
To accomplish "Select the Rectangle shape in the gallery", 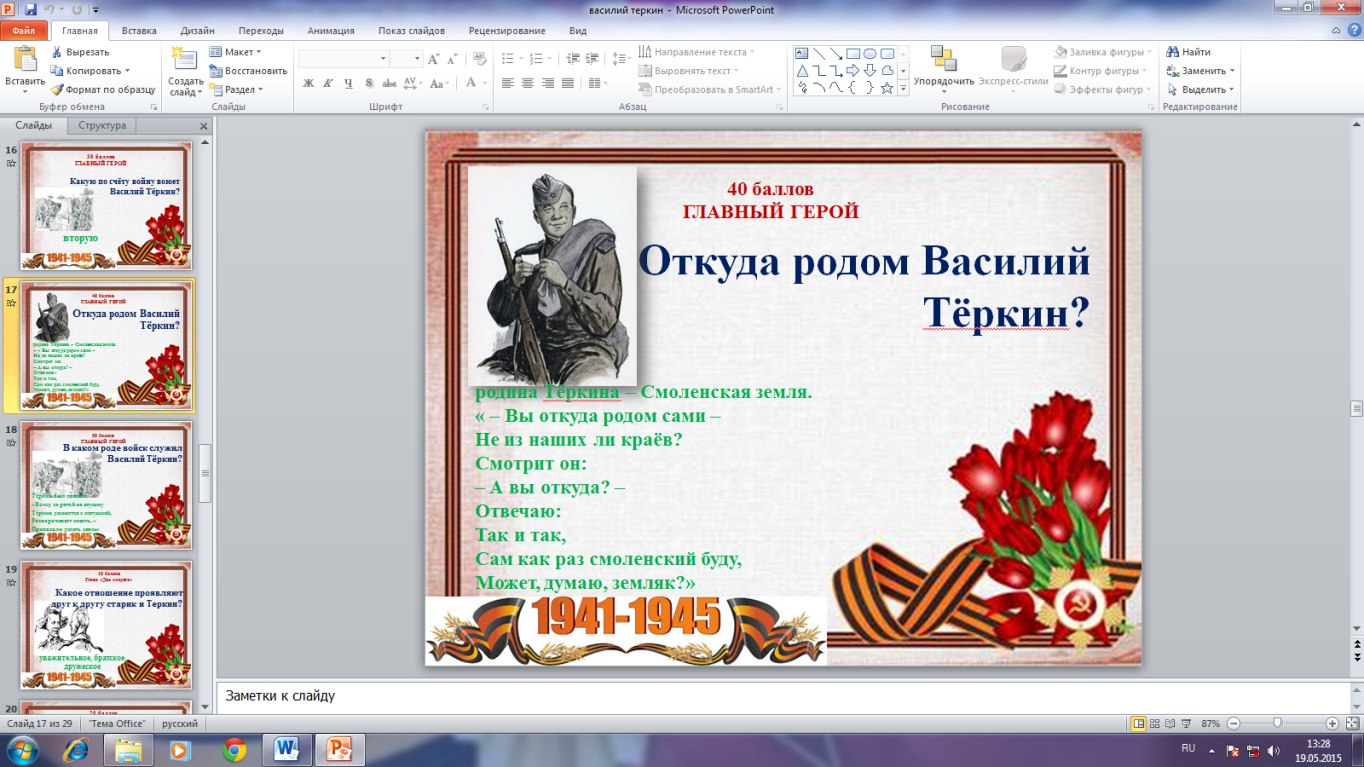I will pyautogui.click(x=853, y=53).
